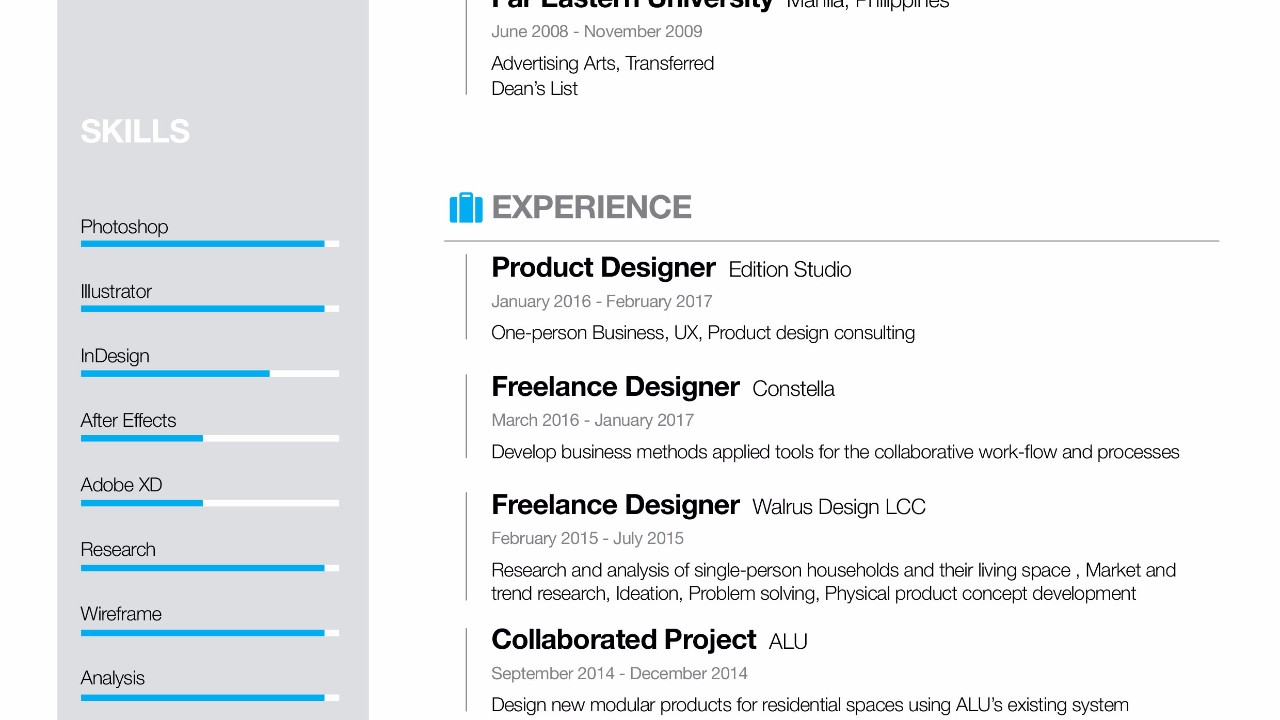Click the Photoshop skill level bar

pyautogui.click(x=210, y=244)
